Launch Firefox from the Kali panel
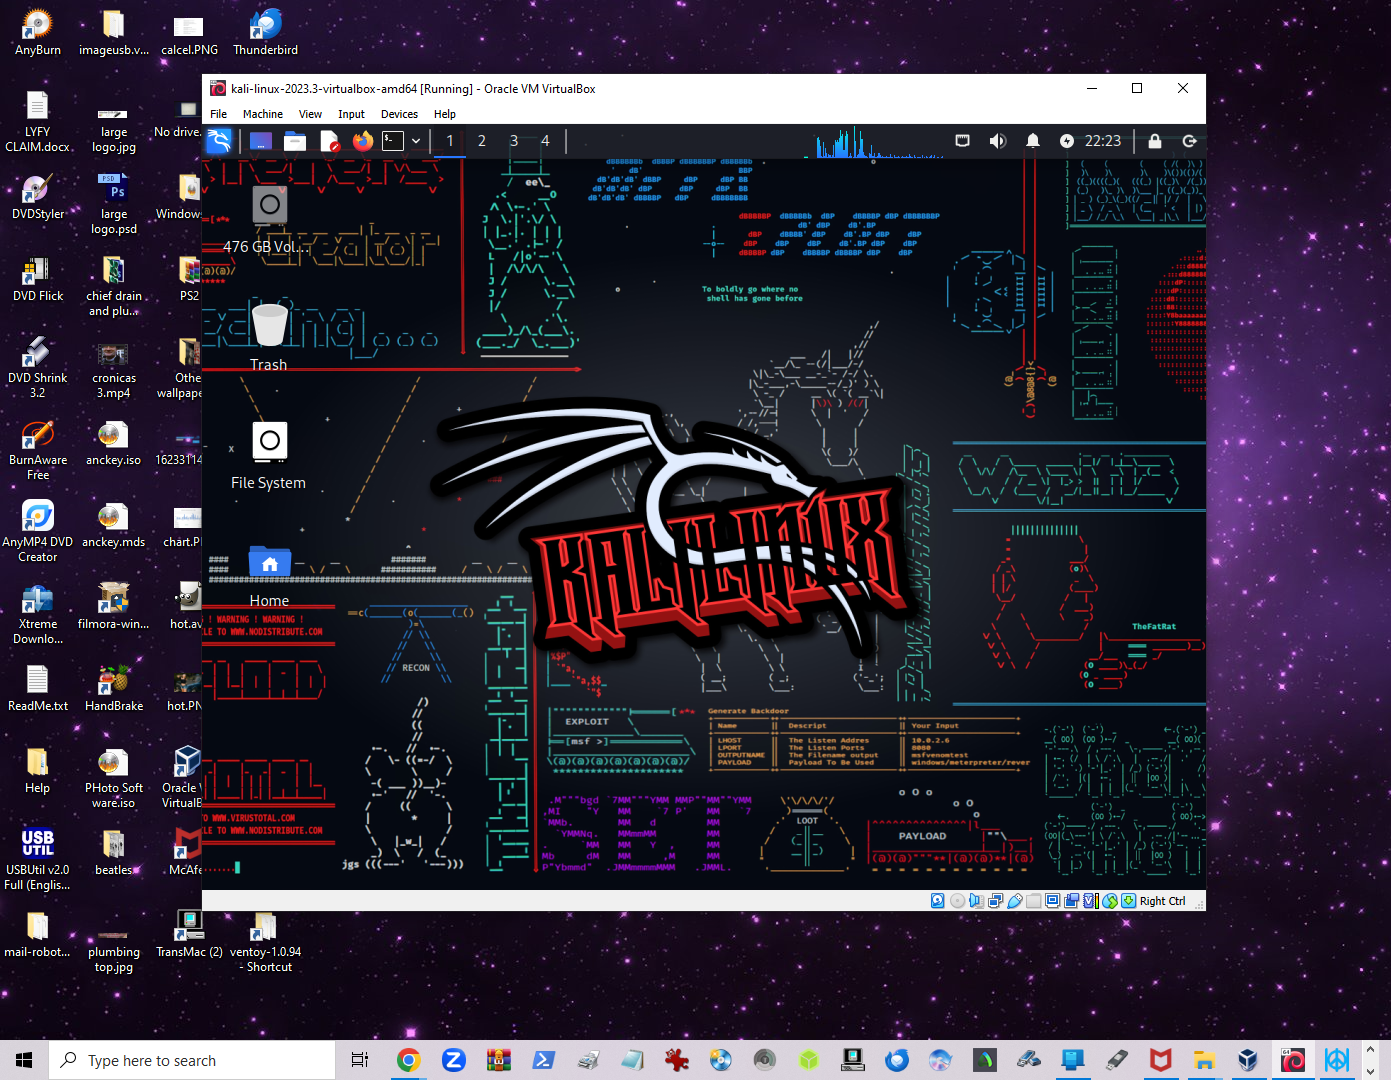 (x=363, y=141)
